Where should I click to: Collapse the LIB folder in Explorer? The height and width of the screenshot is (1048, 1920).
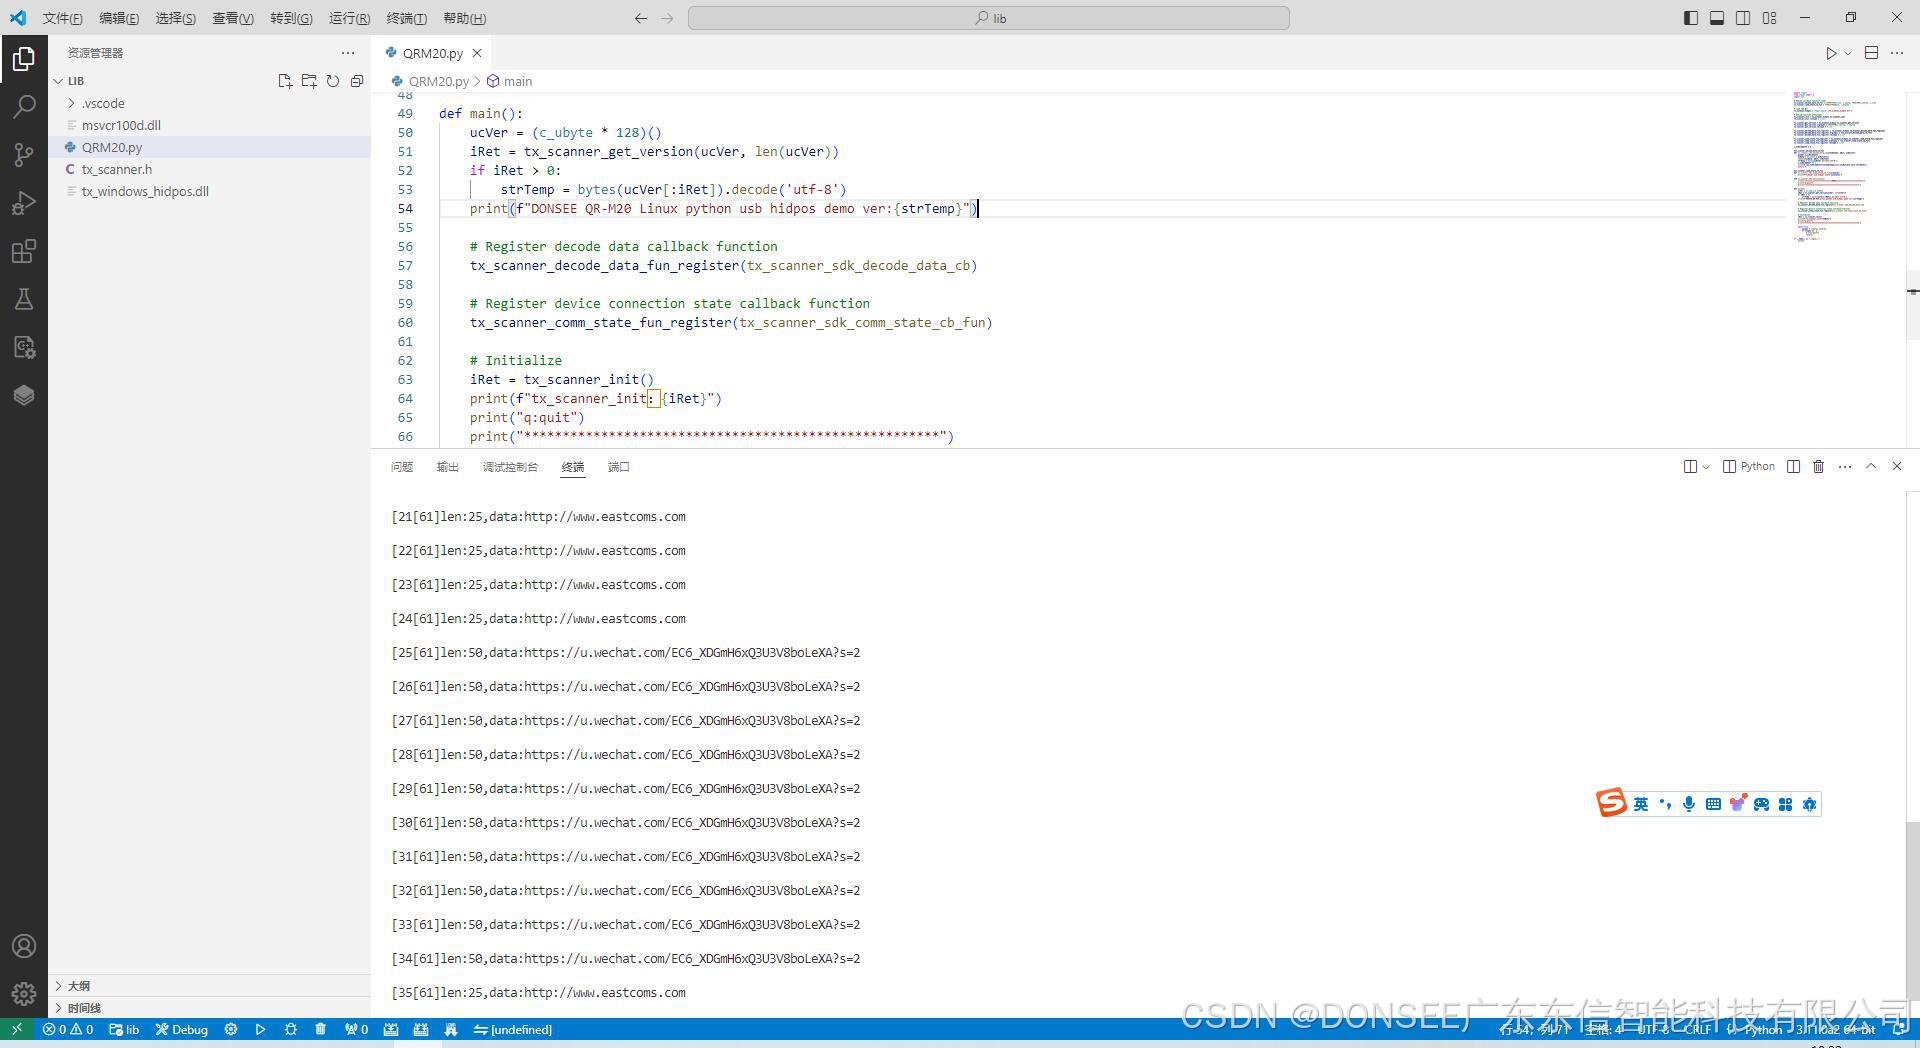60,80
